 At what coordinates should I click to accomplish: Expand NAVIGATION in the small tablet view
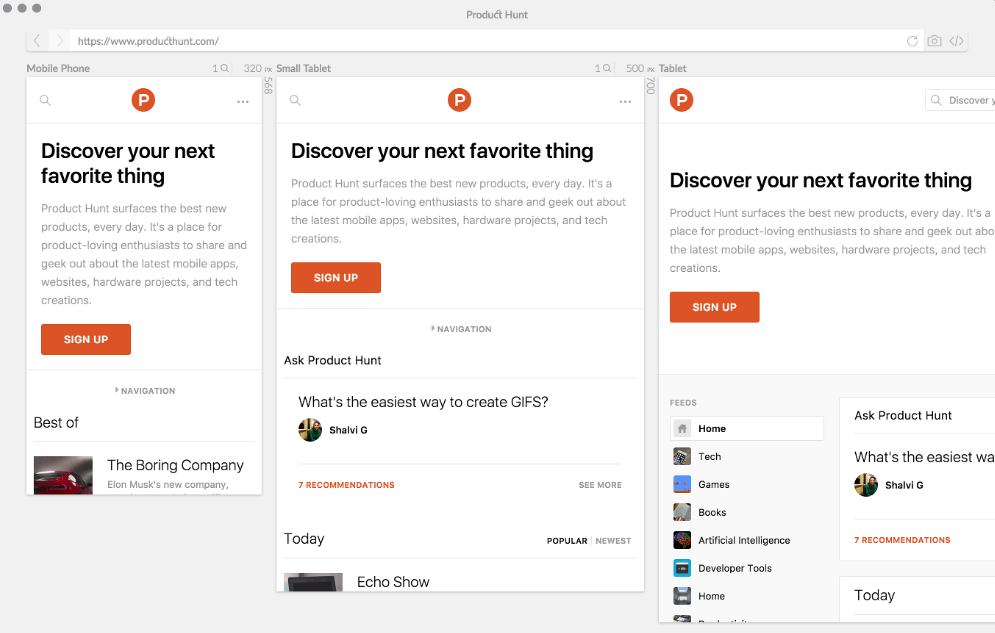460,328
